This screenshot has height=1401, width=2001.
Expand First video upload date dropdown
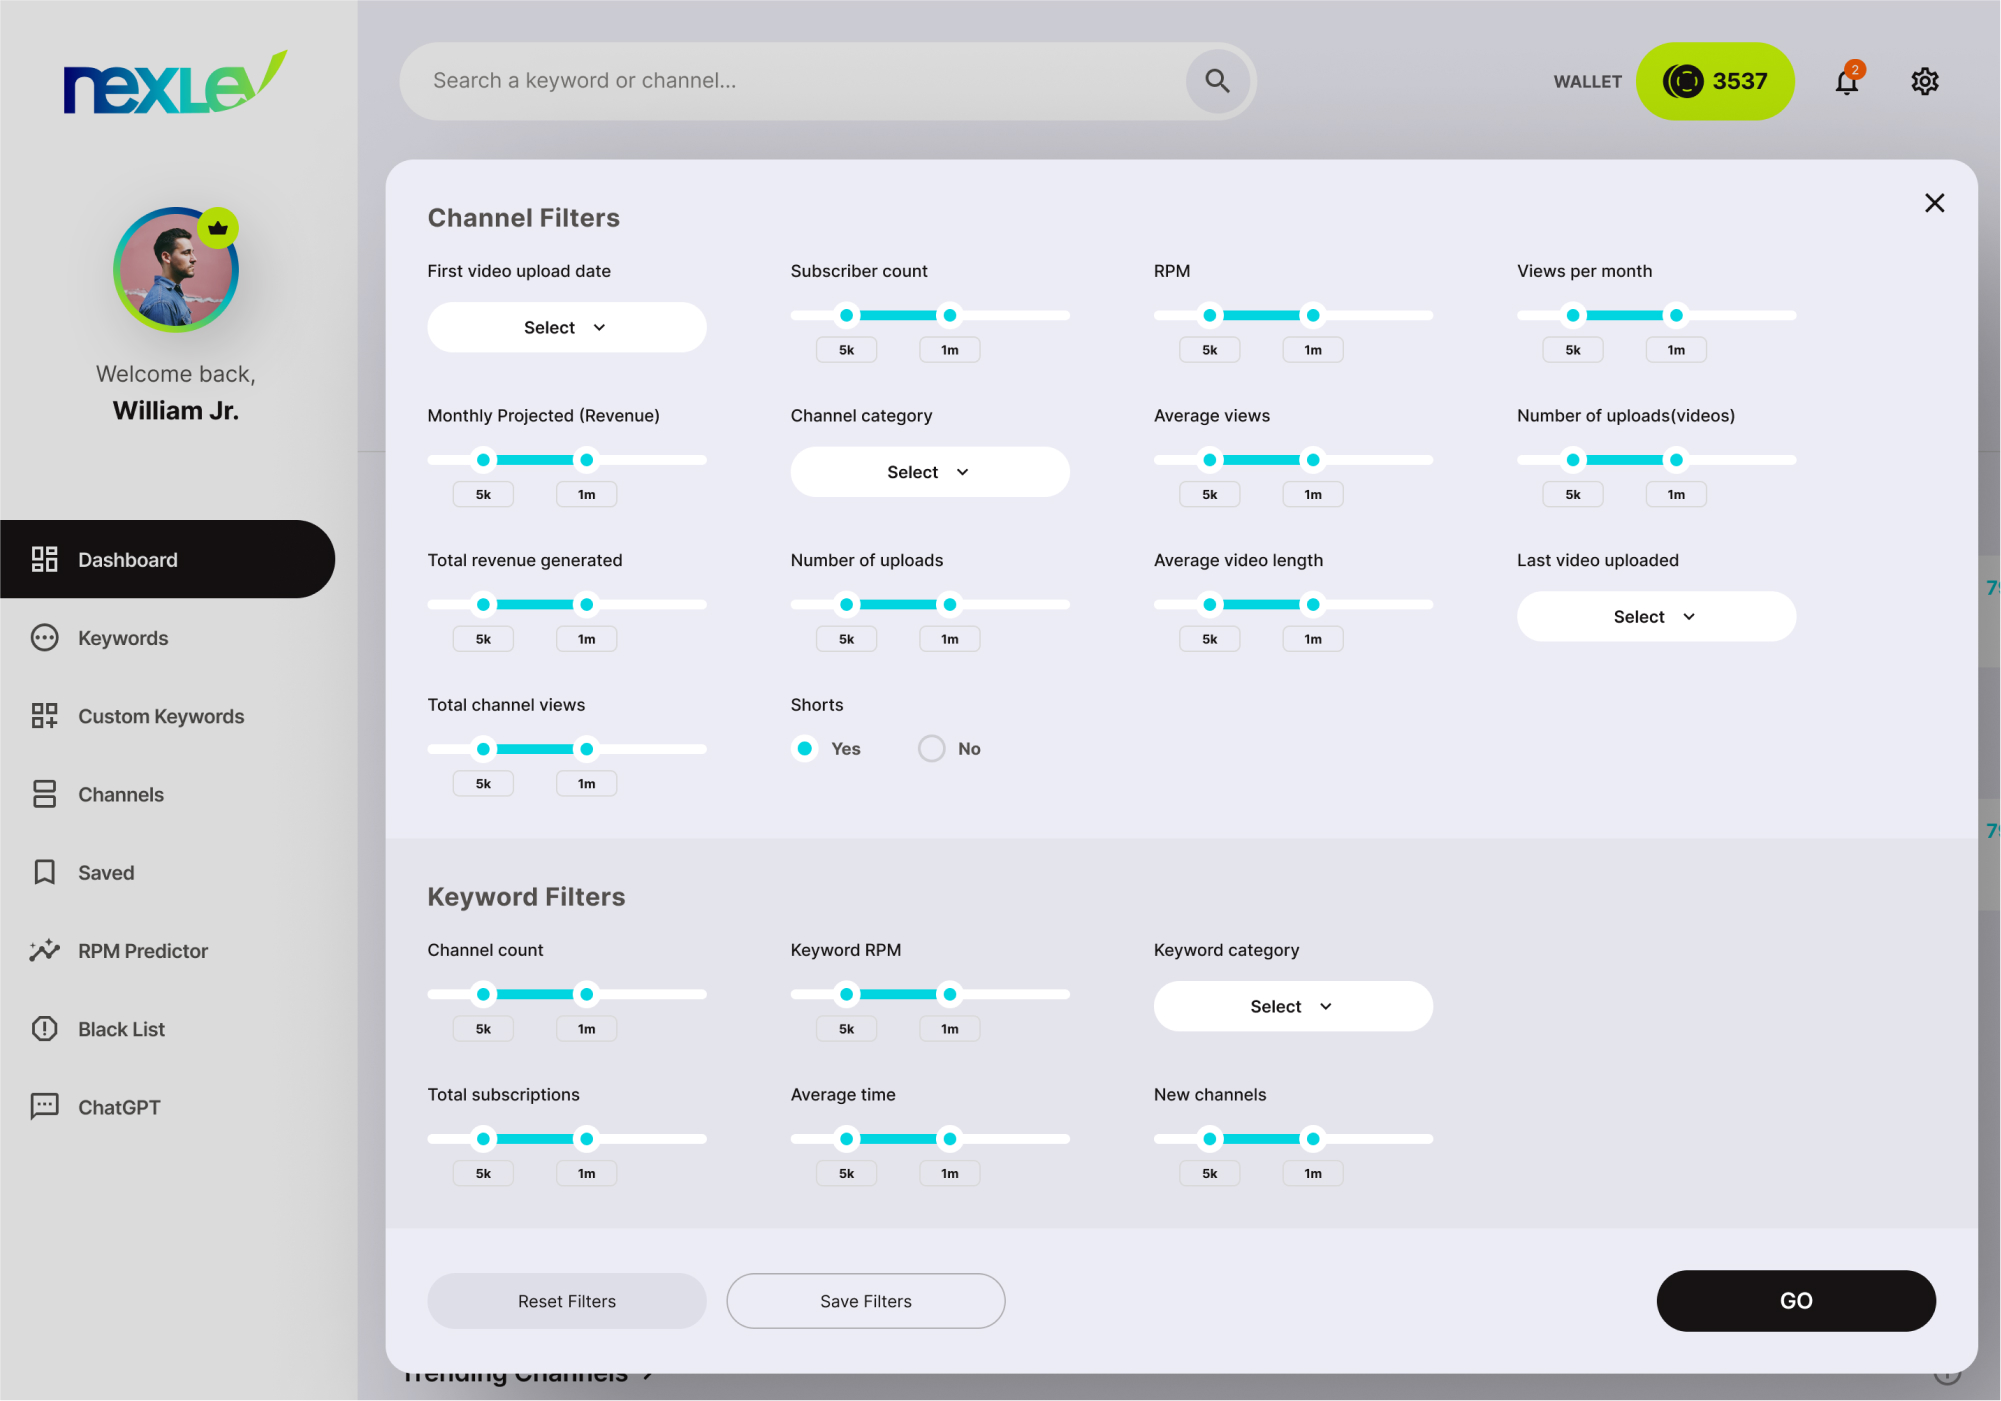(566, 328)
